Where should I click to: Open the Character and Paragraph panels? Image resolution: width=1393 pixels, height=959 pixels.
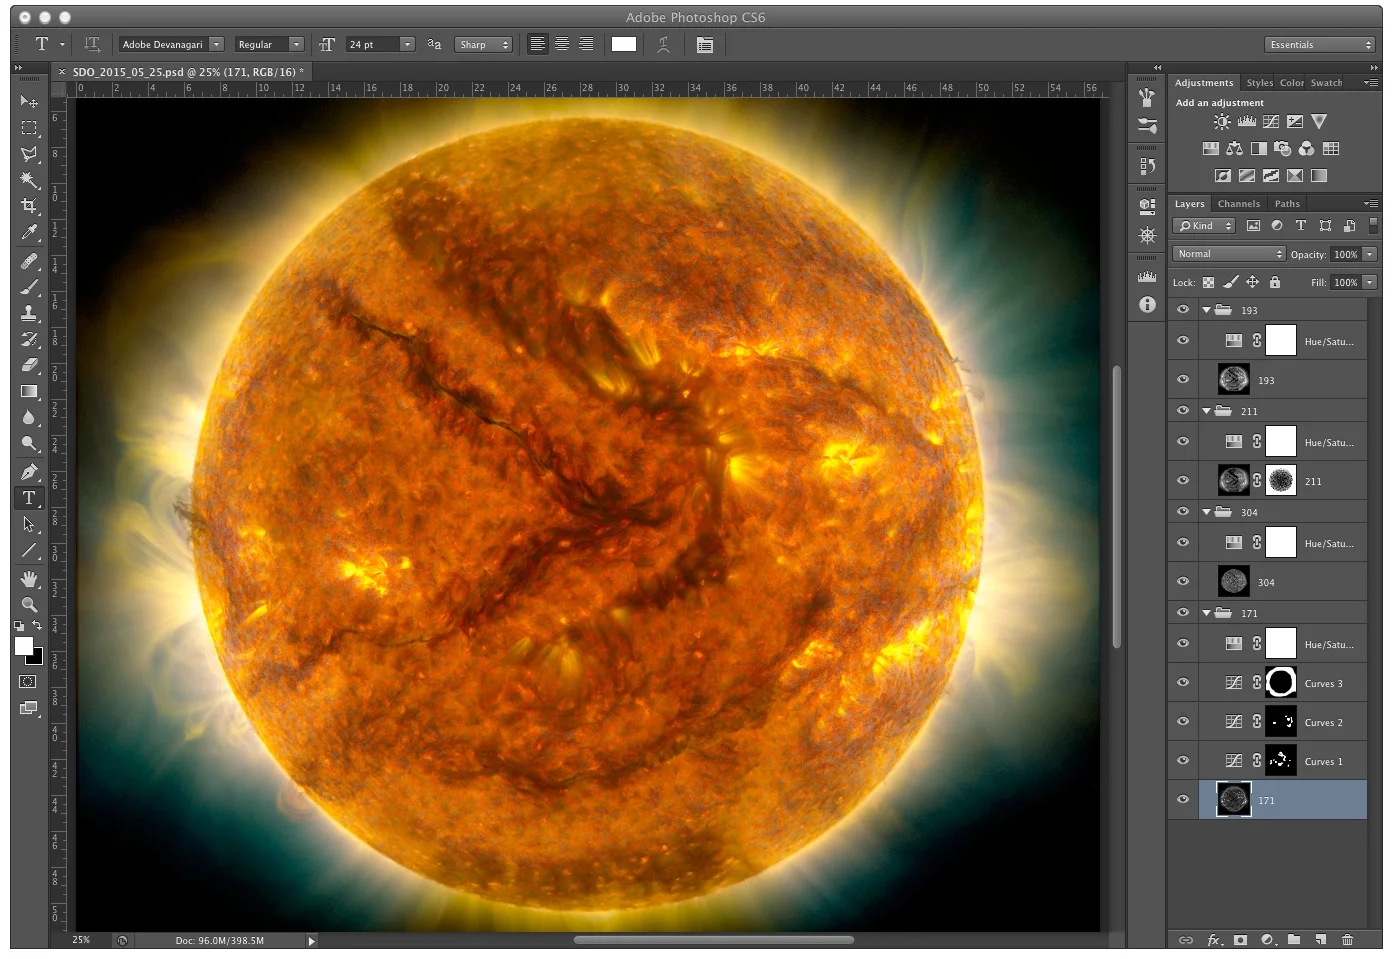pyautogui.click(x=705, y=44)
